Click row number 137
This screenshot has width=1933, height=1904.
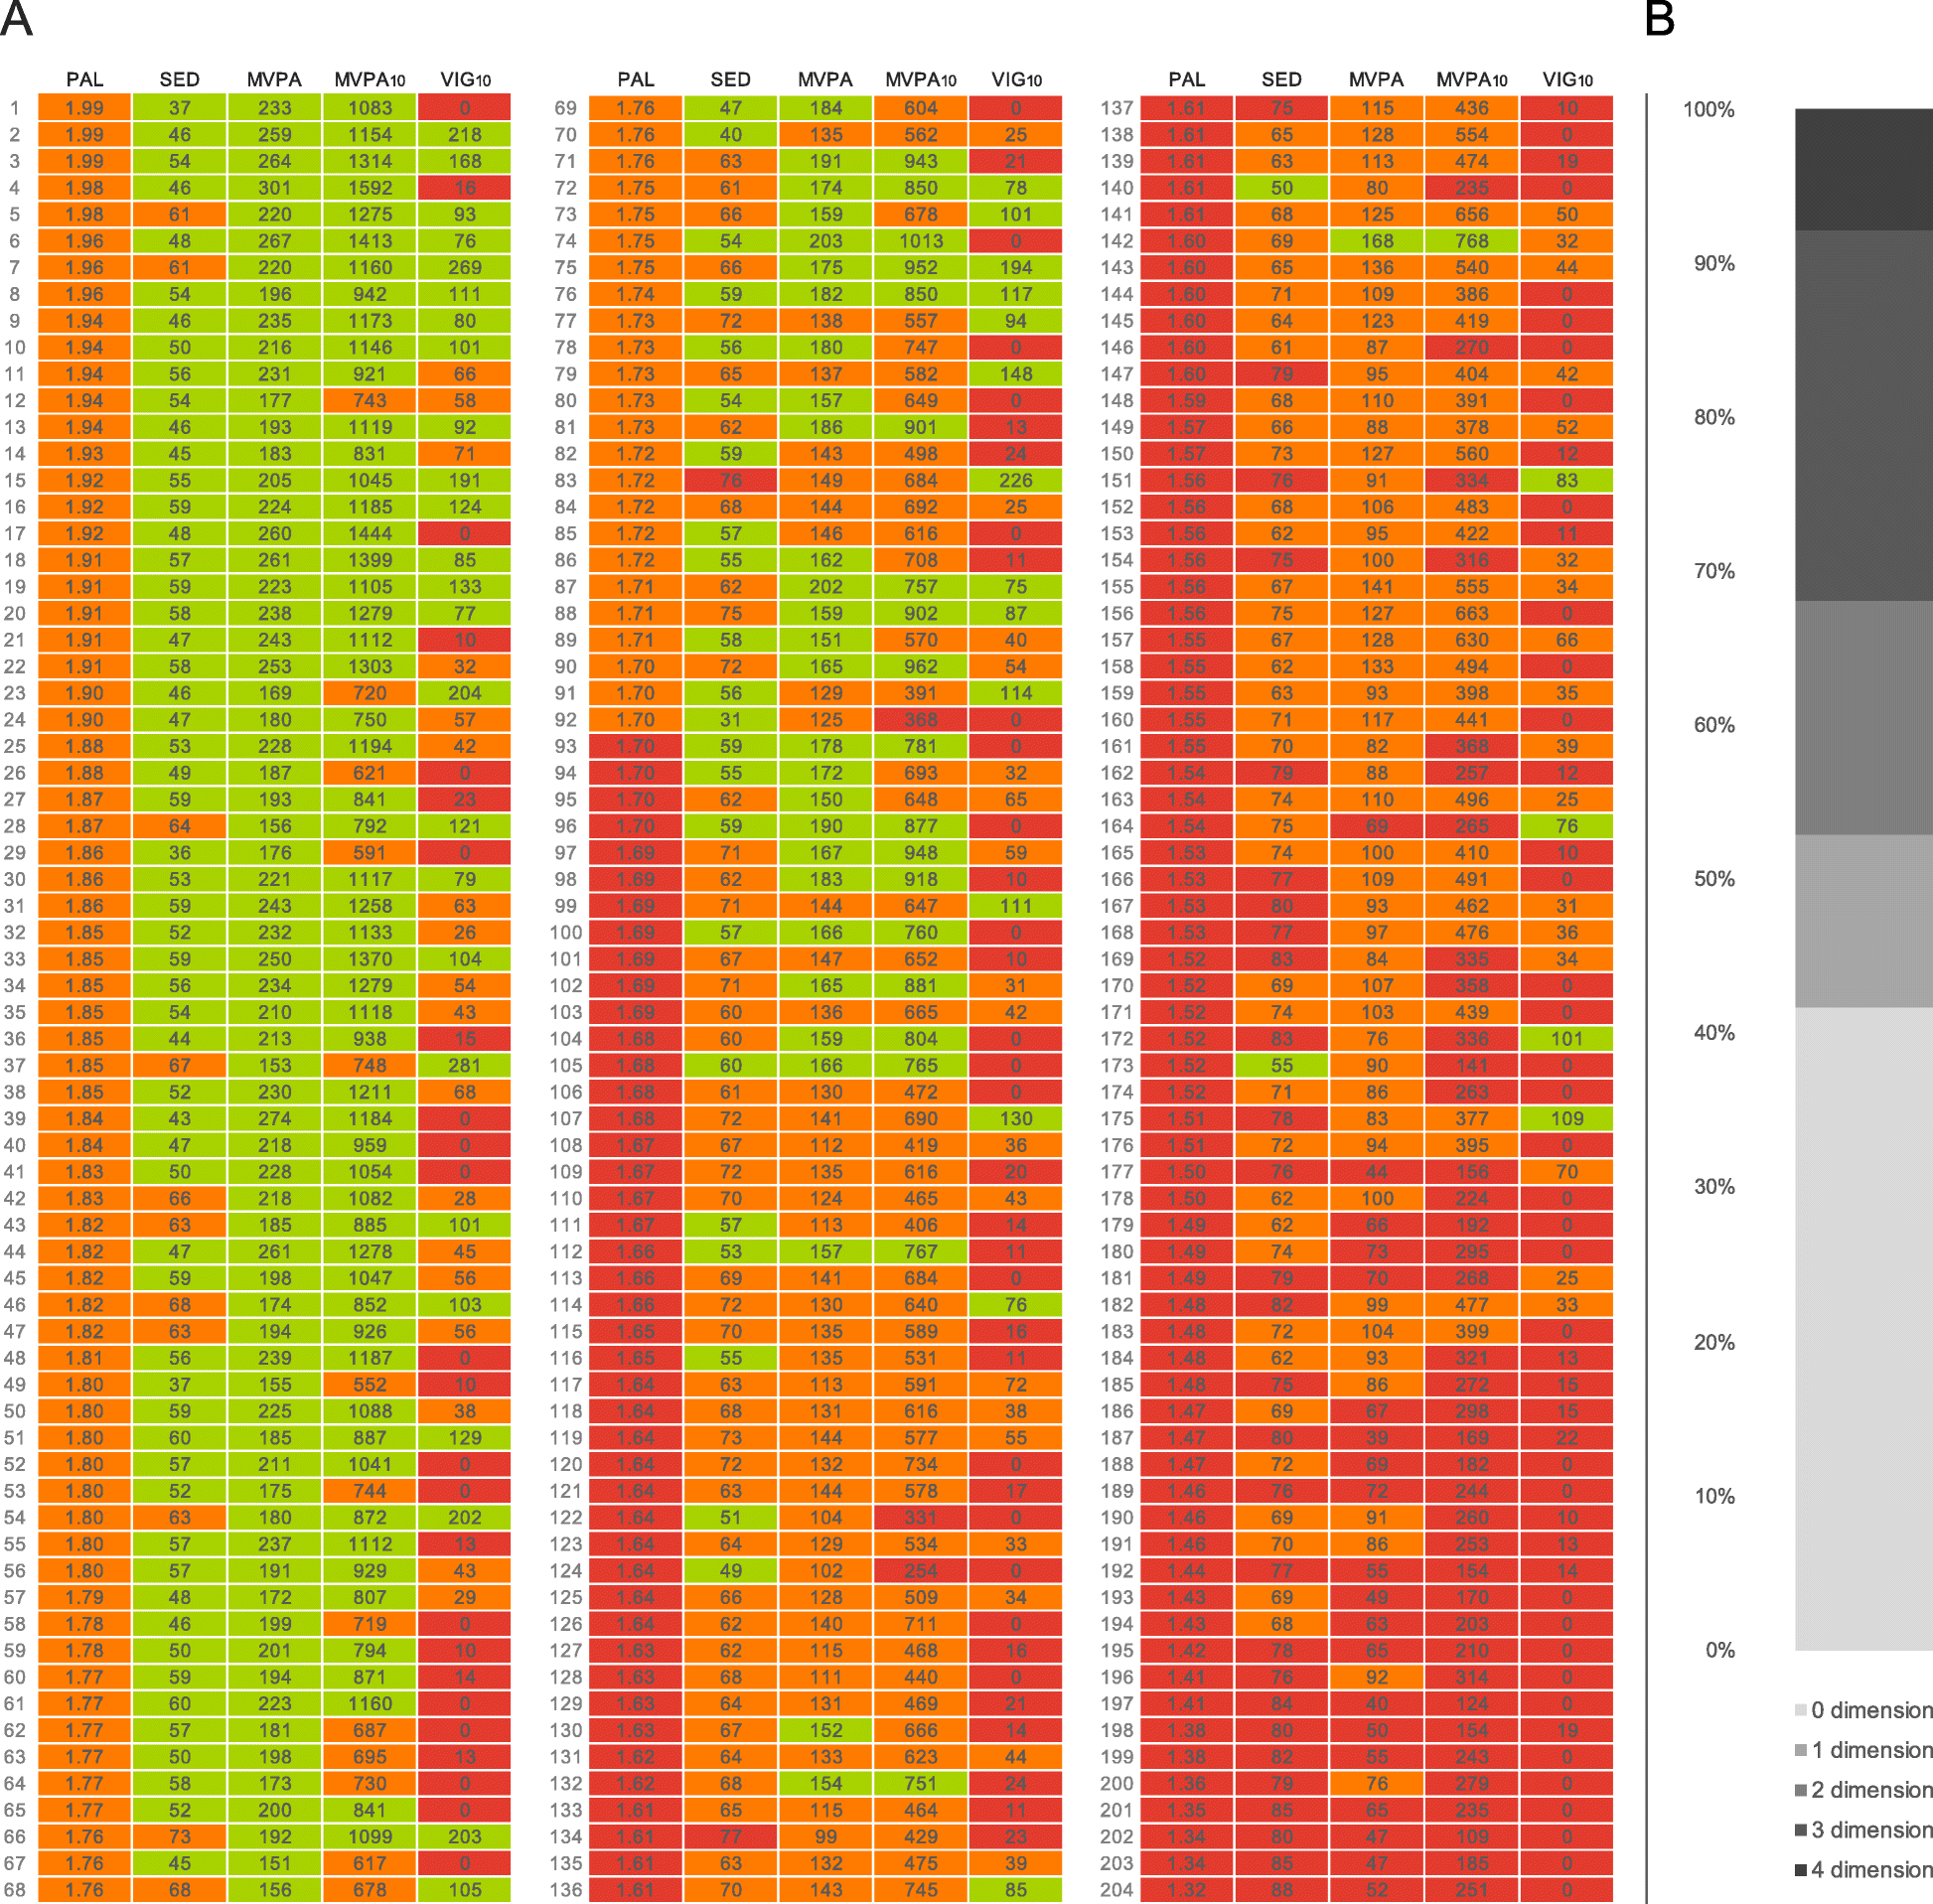coord(1117,108)
